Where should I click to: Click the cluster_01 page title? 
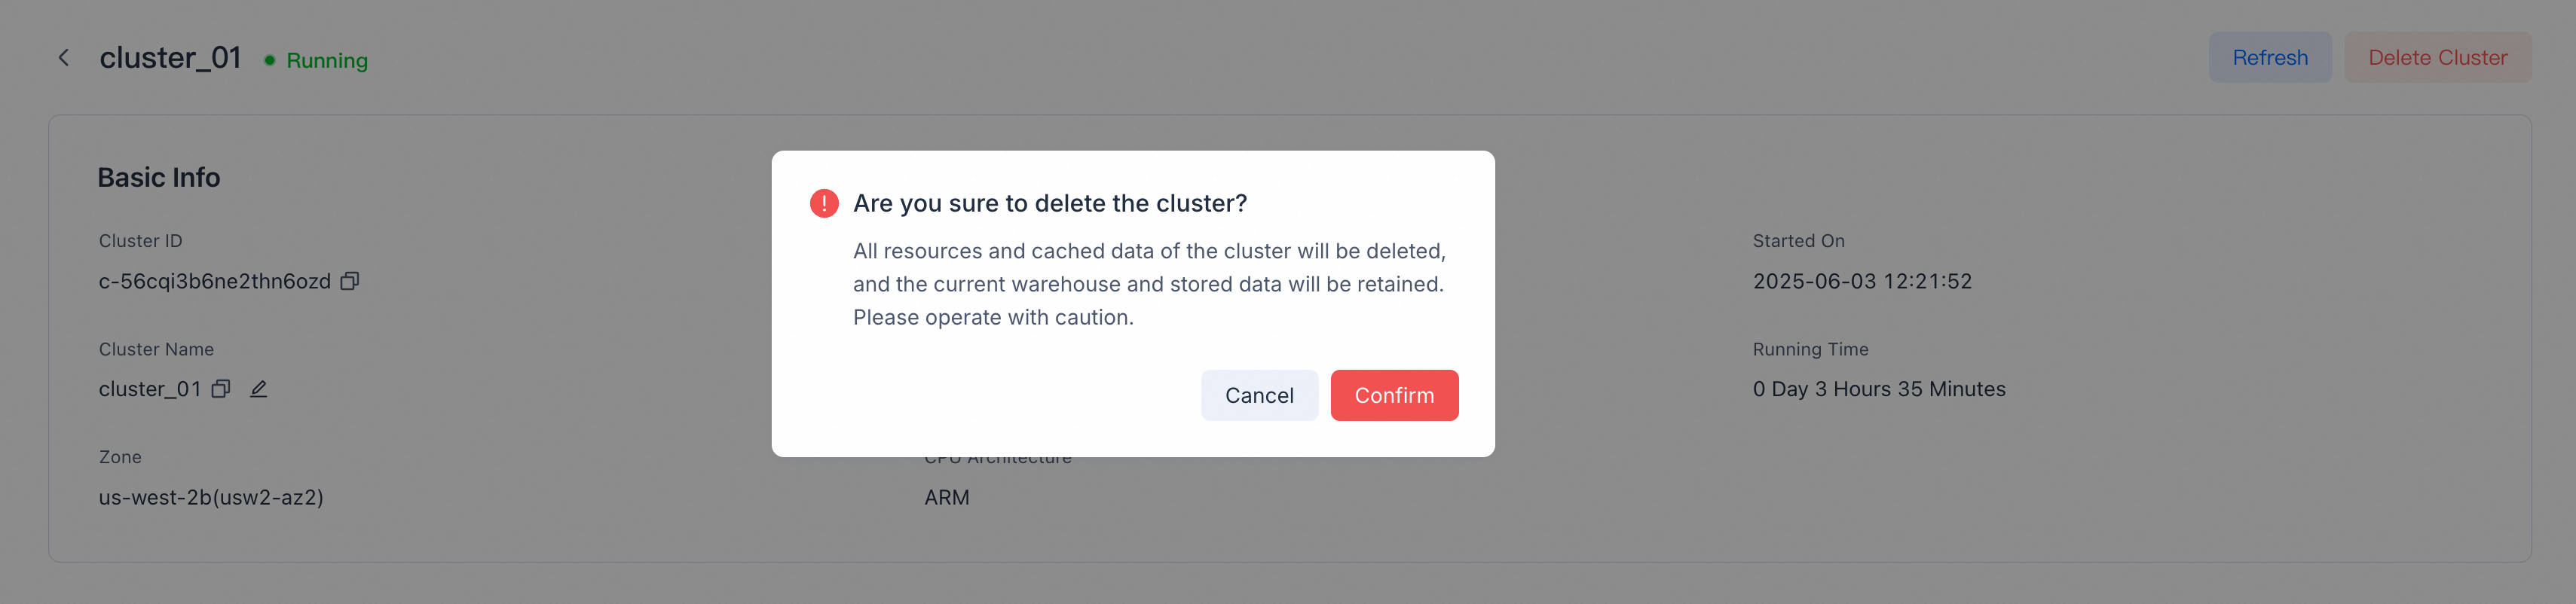coord(172,57)
